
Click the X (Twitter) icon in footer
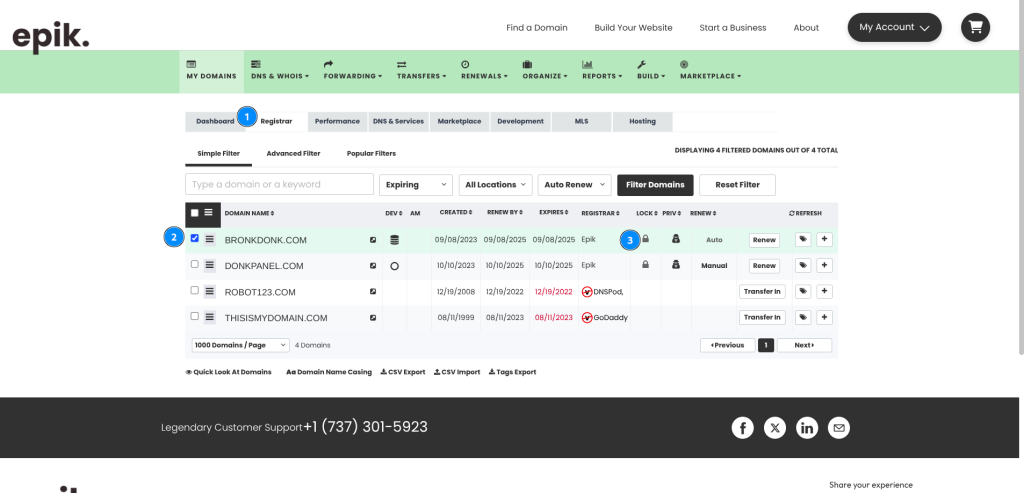(775, 428)
